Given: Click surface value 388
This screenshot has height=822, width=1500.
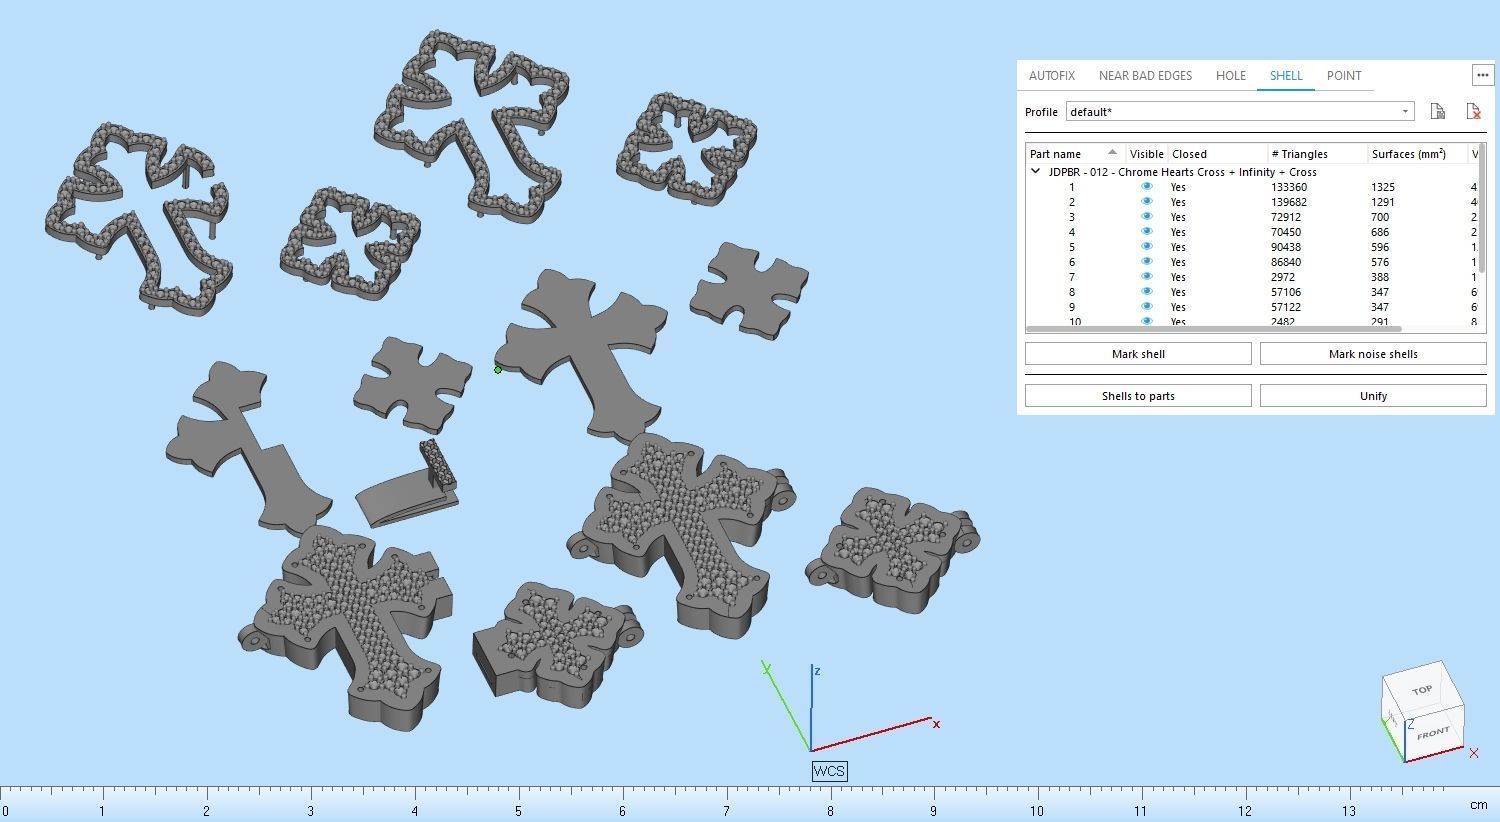Looking at the screenshot, I should 1380,277.
